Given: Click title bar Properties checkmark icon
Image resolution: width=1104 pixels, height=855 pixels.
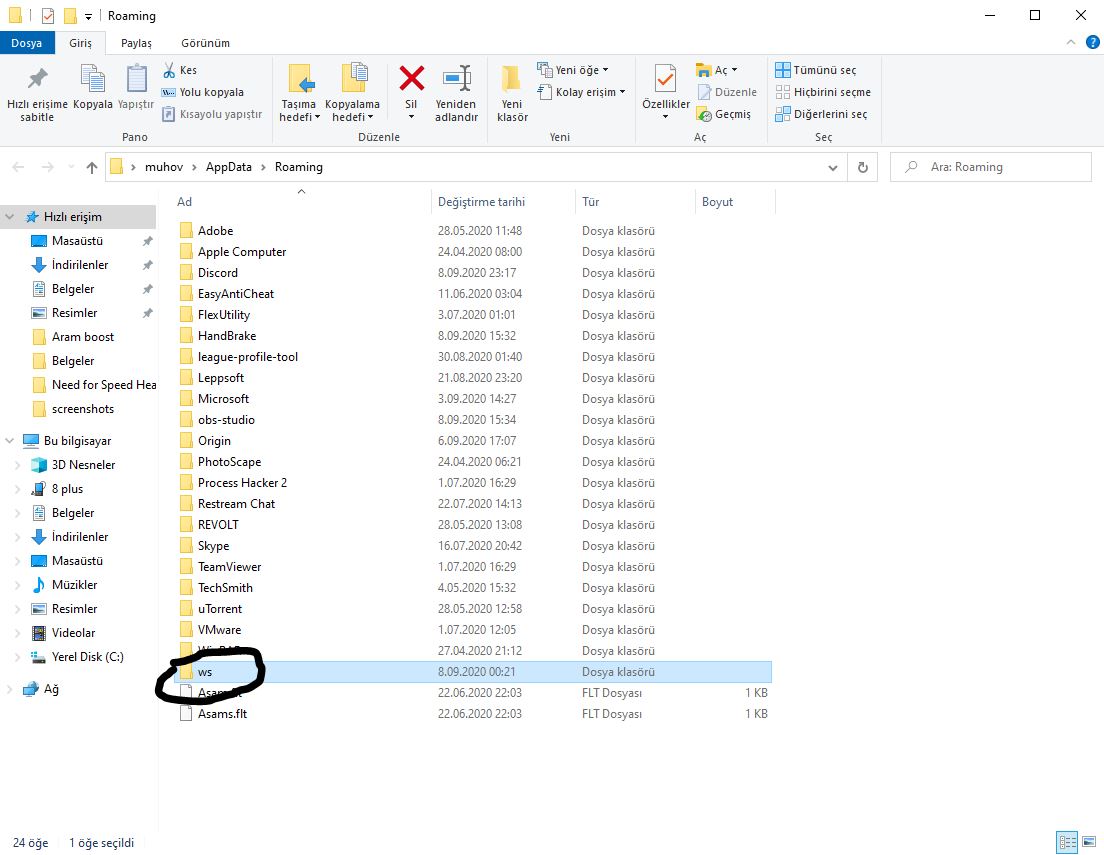Looking at the screenshot, I should coord(48,15).
